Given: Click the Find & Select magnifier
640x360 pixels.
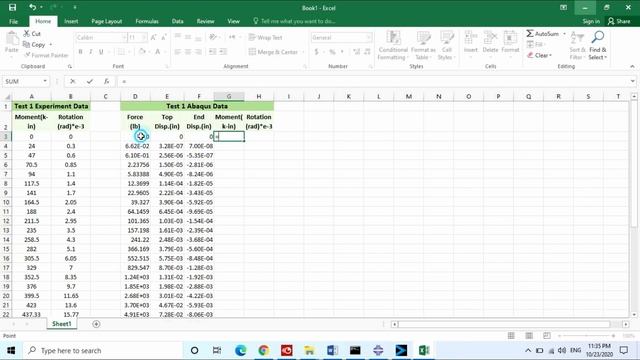Looking at the screenshot, I should click(x=598, y=37).
